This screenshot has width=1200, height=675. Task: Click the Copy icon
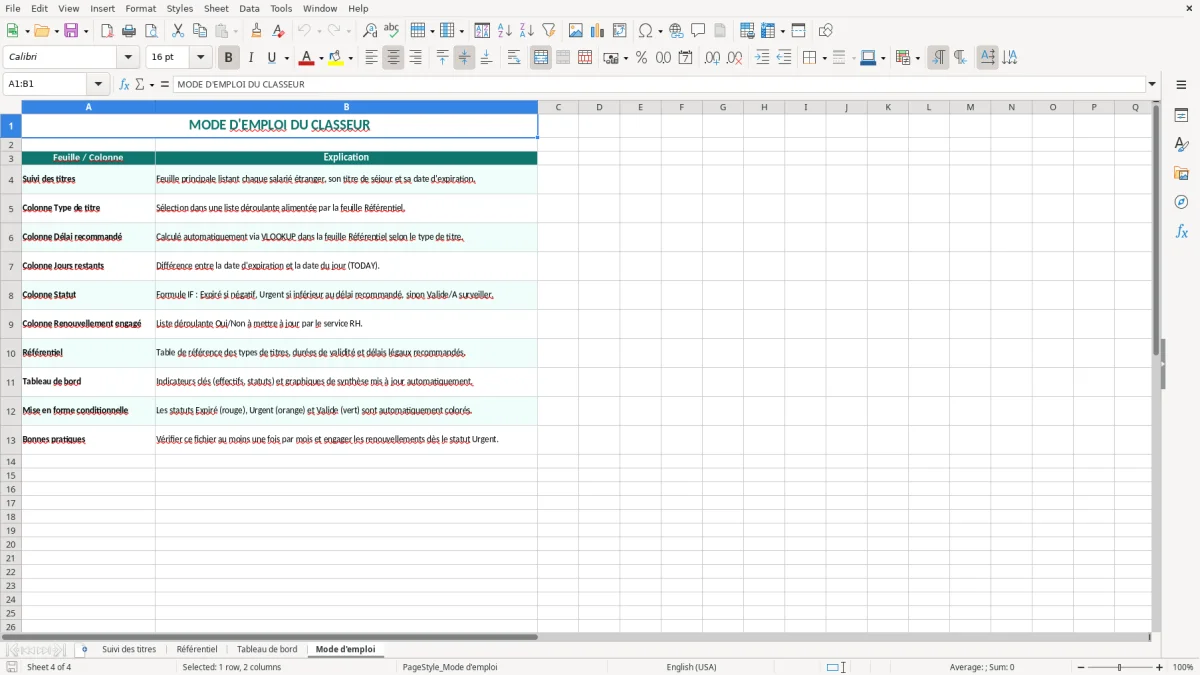click(x=200, y=31)
